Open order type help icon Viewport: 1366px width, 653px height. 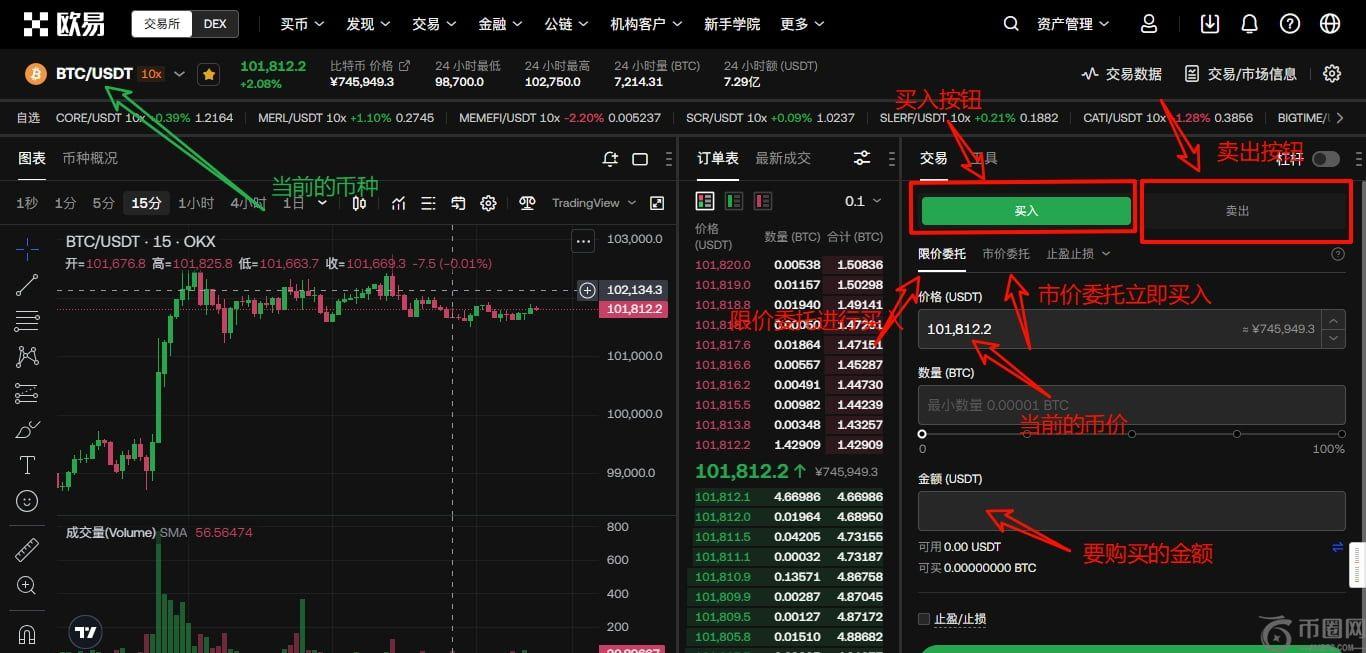click(x=1338, y=254)
